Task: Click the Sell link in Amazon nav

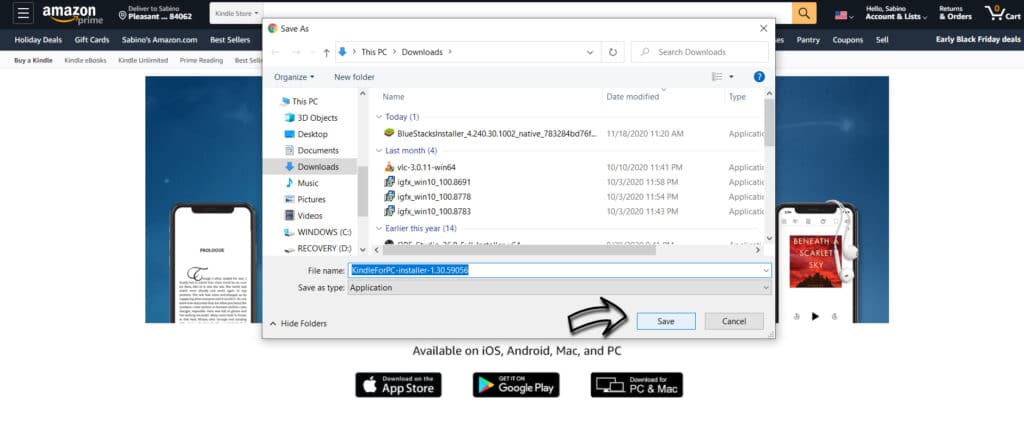Action: click(882, 40)
